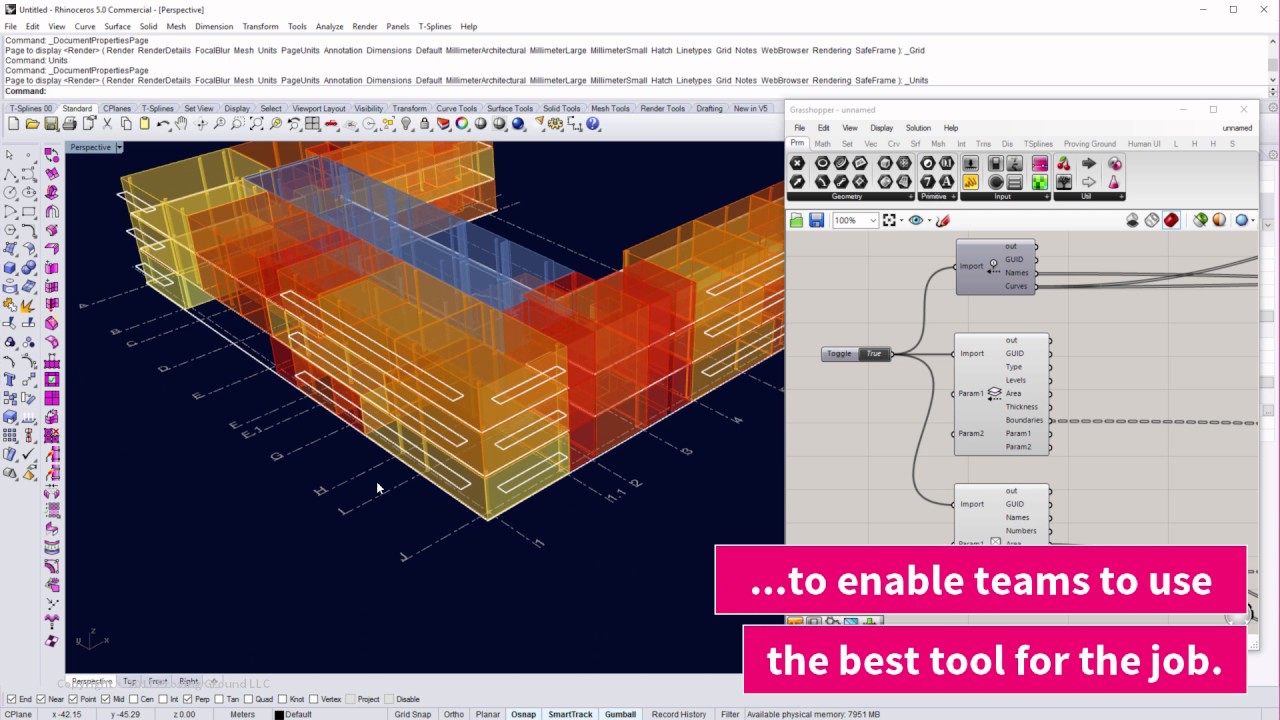Select the Pan tool in Rhino's toolbar
The height and width of the screenshot is (720, 1280).
[179, 125]
